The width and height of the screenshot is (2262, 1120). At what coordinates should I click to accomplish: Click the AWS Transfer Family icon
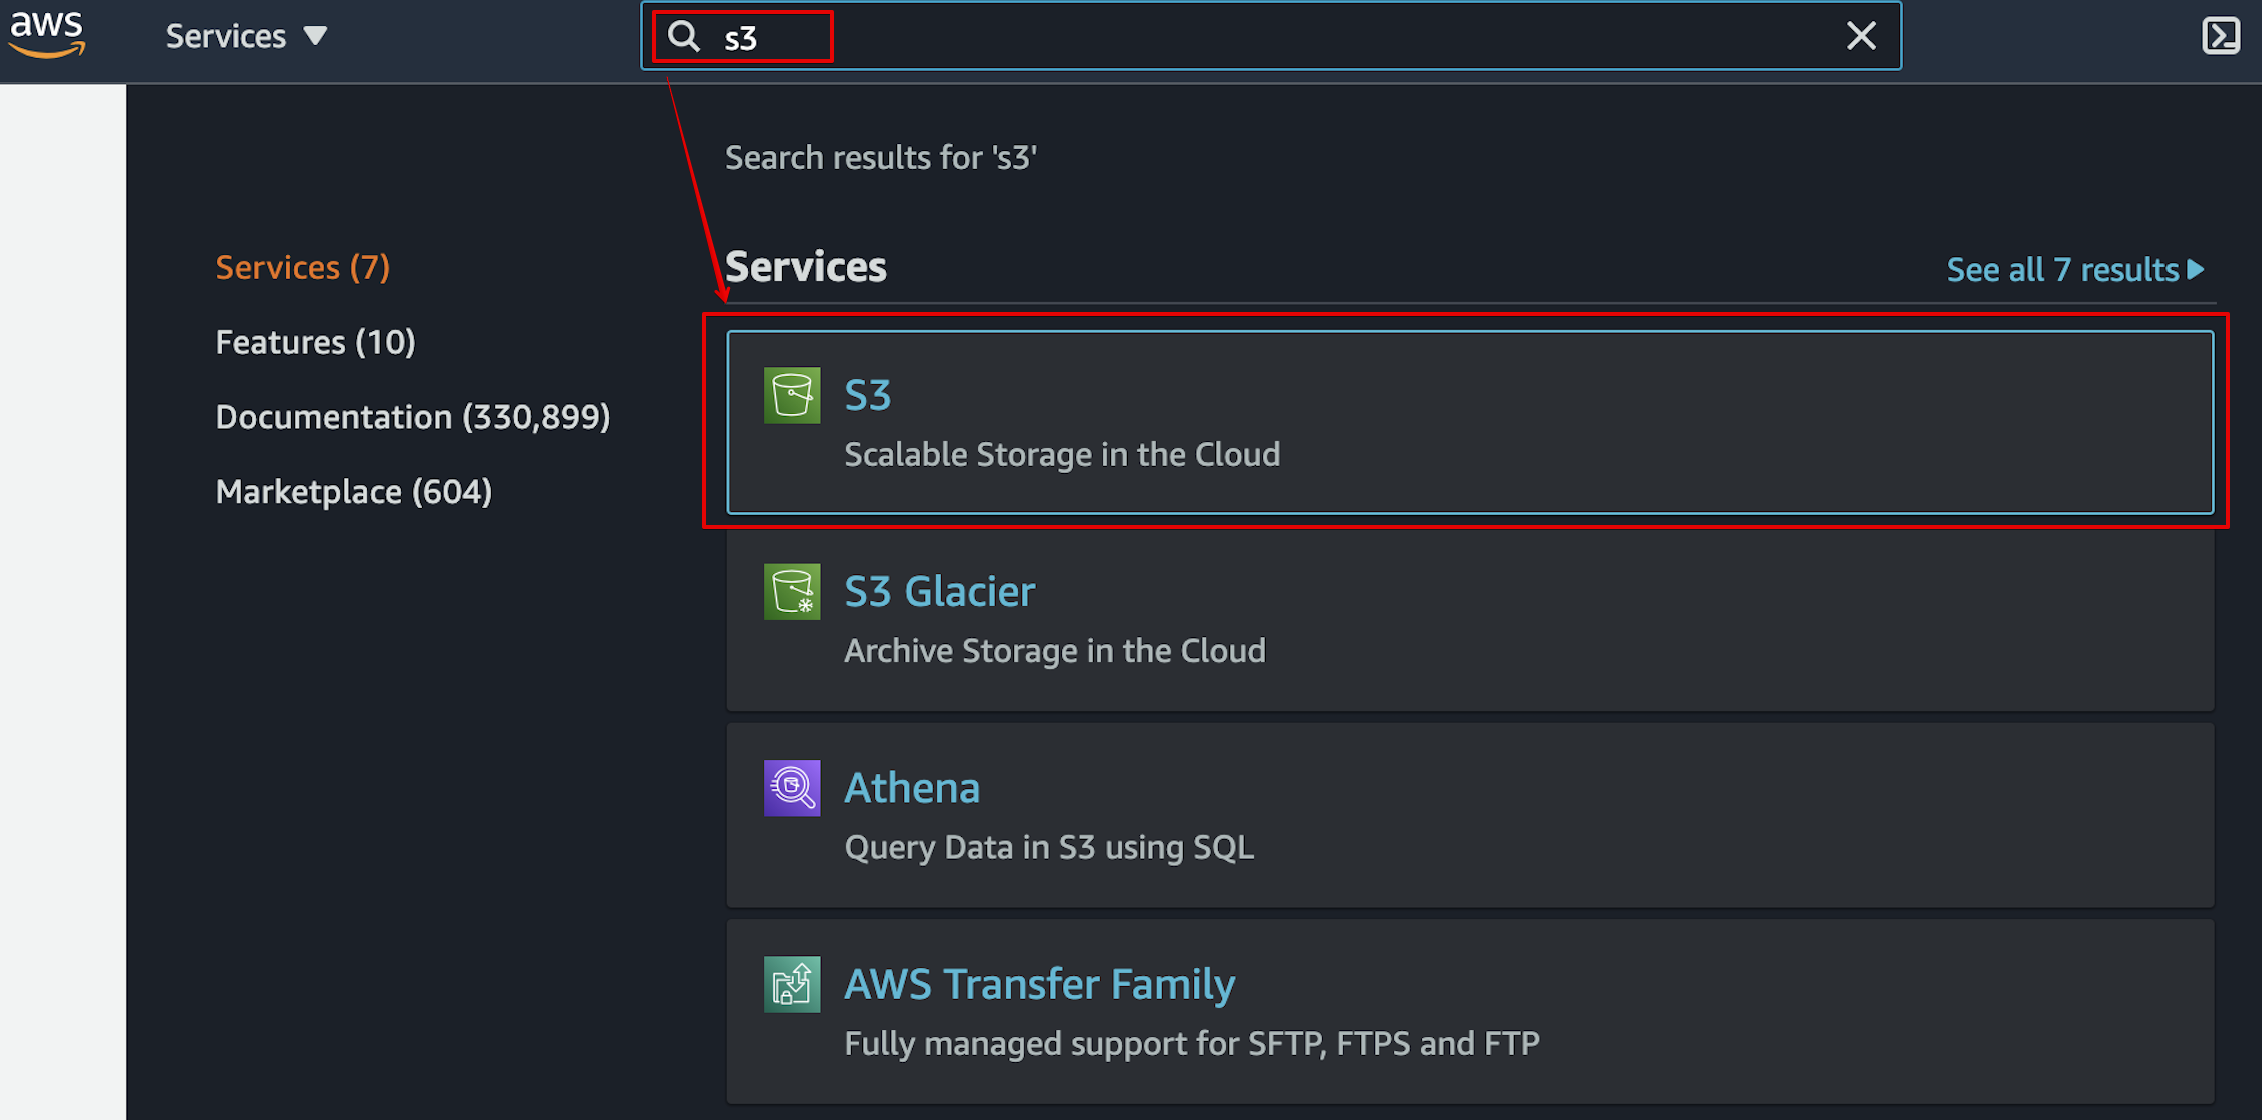click(792, 984)
